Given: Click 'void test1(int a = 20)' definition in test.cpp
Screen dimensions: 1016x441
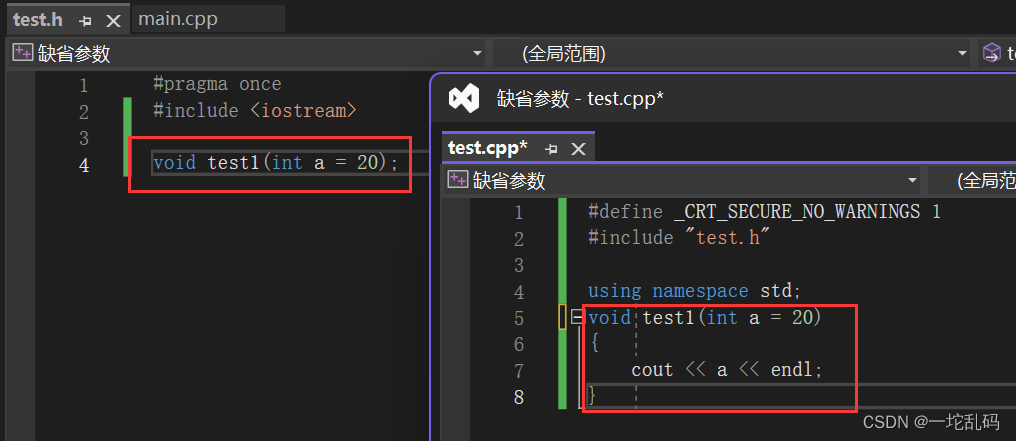Looking at the screenshot, I should click(704, 317).
